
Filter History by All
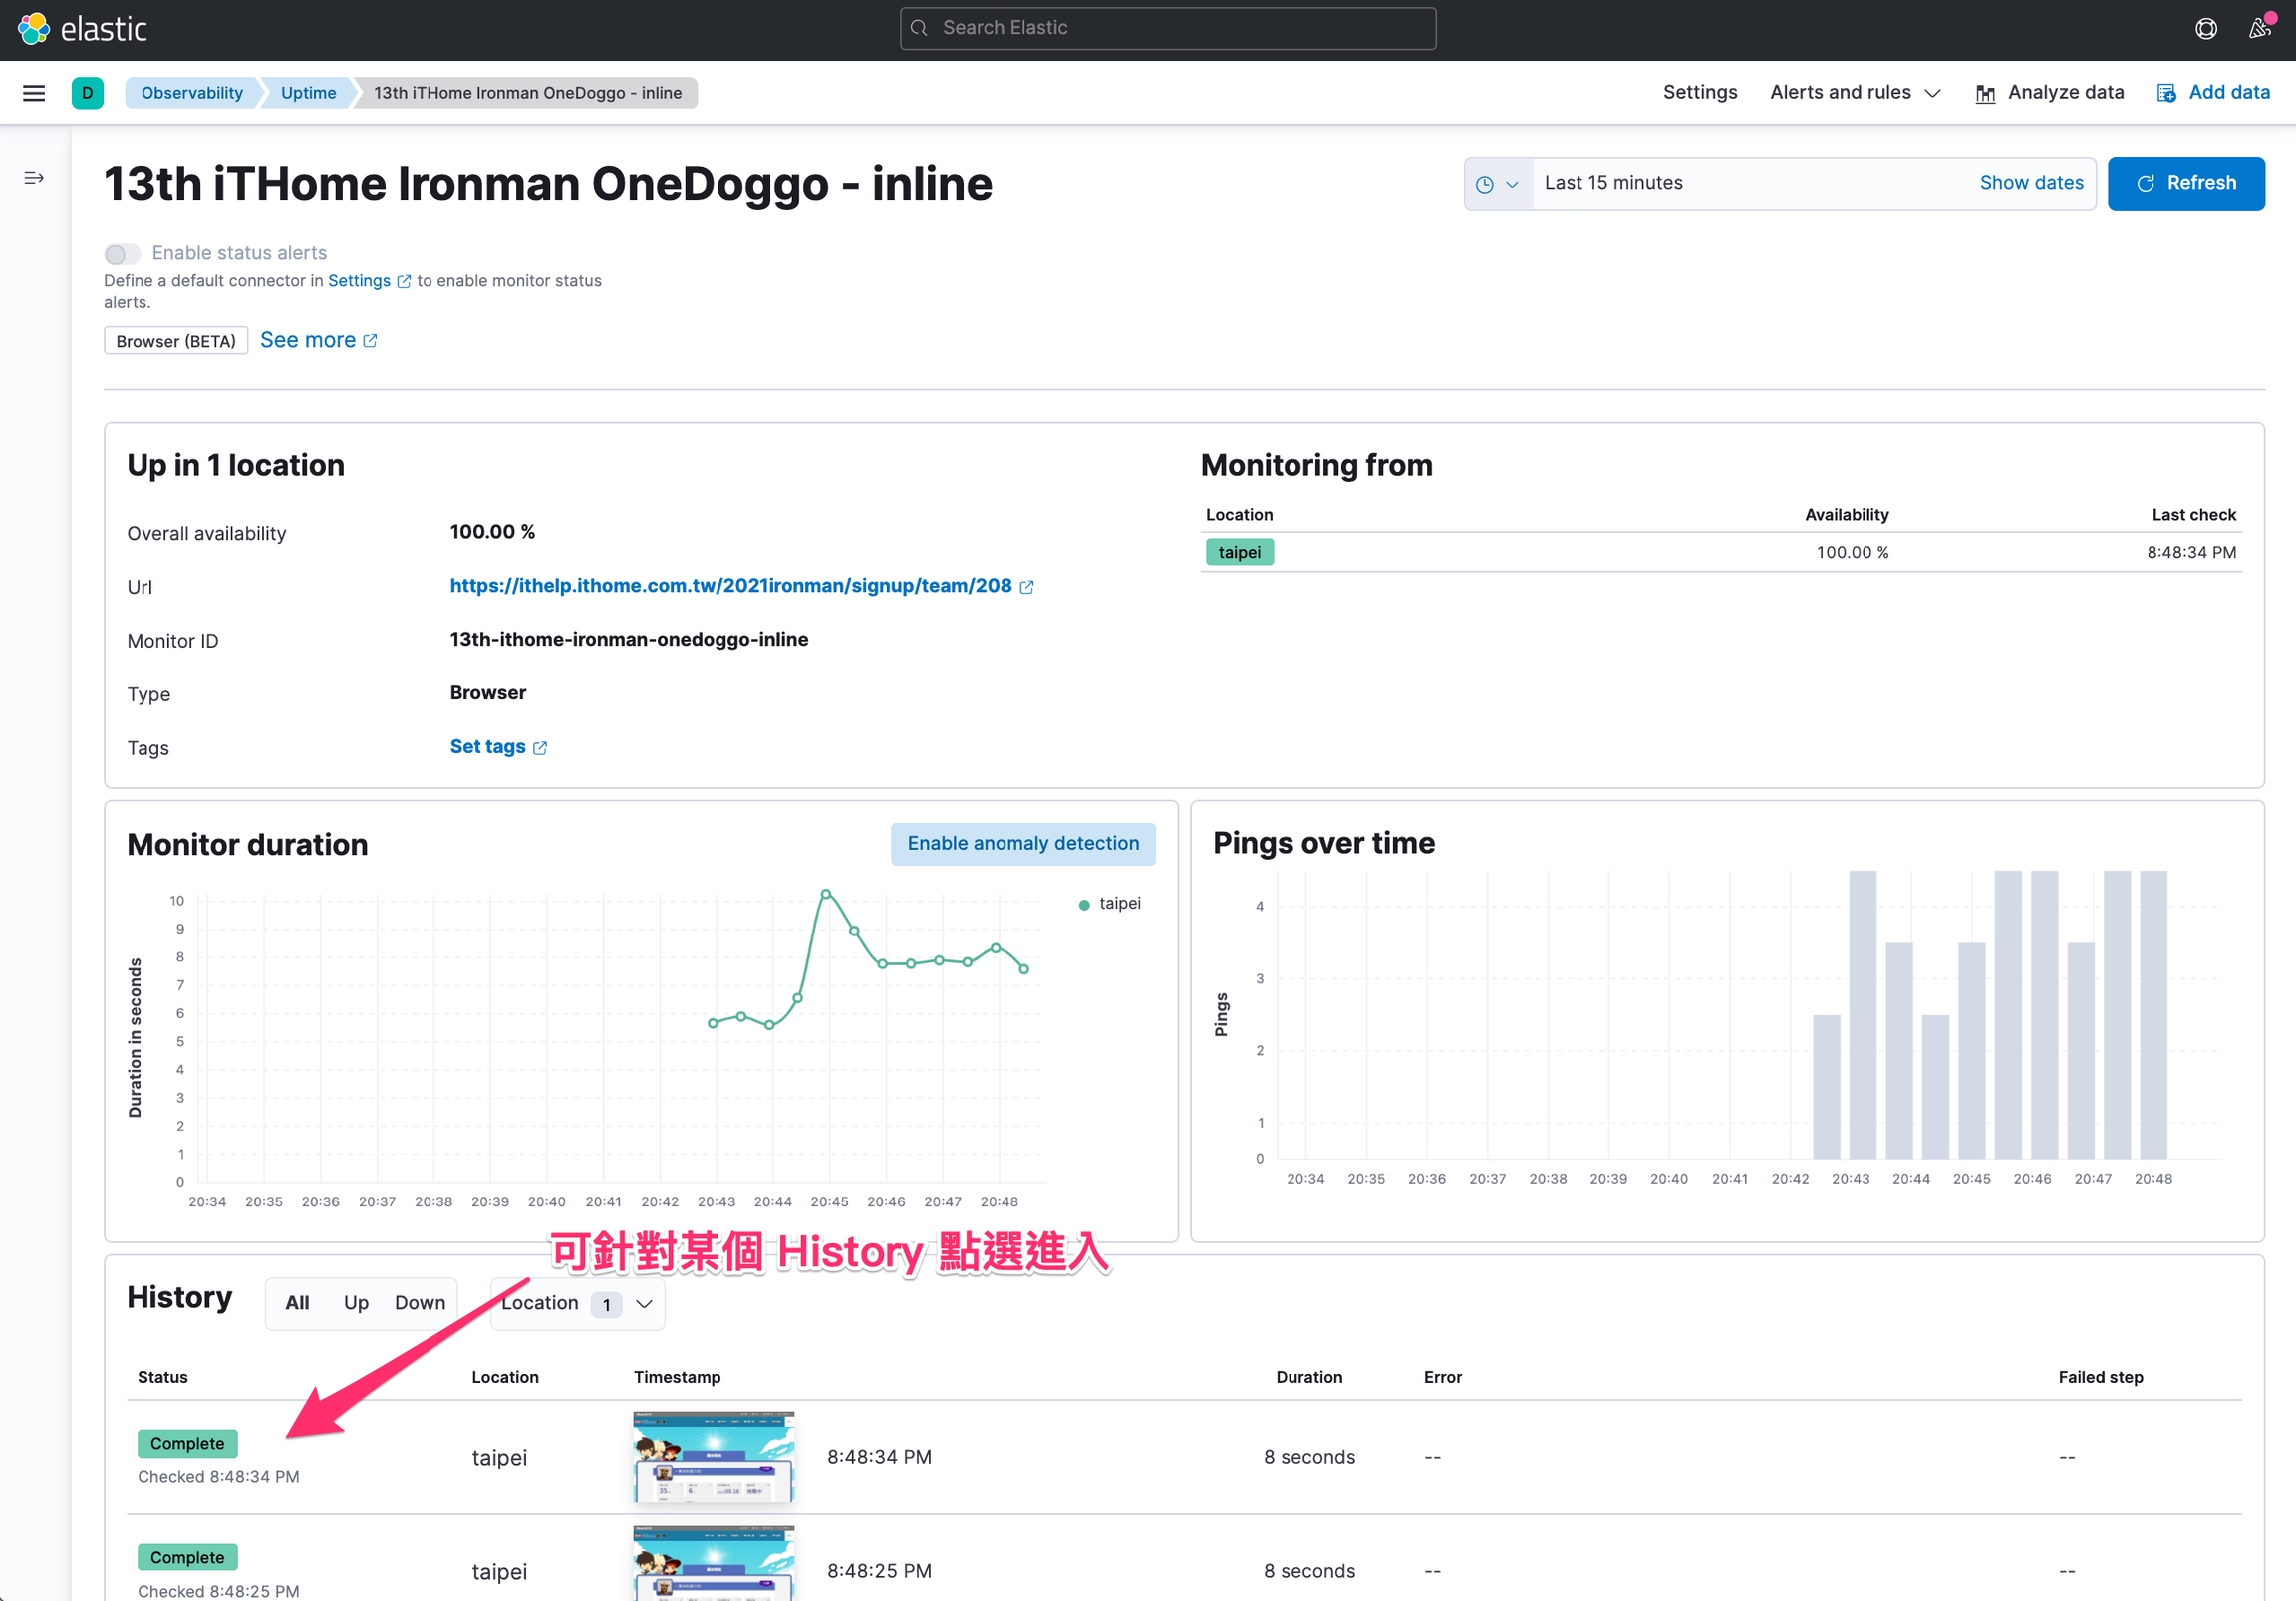point(297,1303)
